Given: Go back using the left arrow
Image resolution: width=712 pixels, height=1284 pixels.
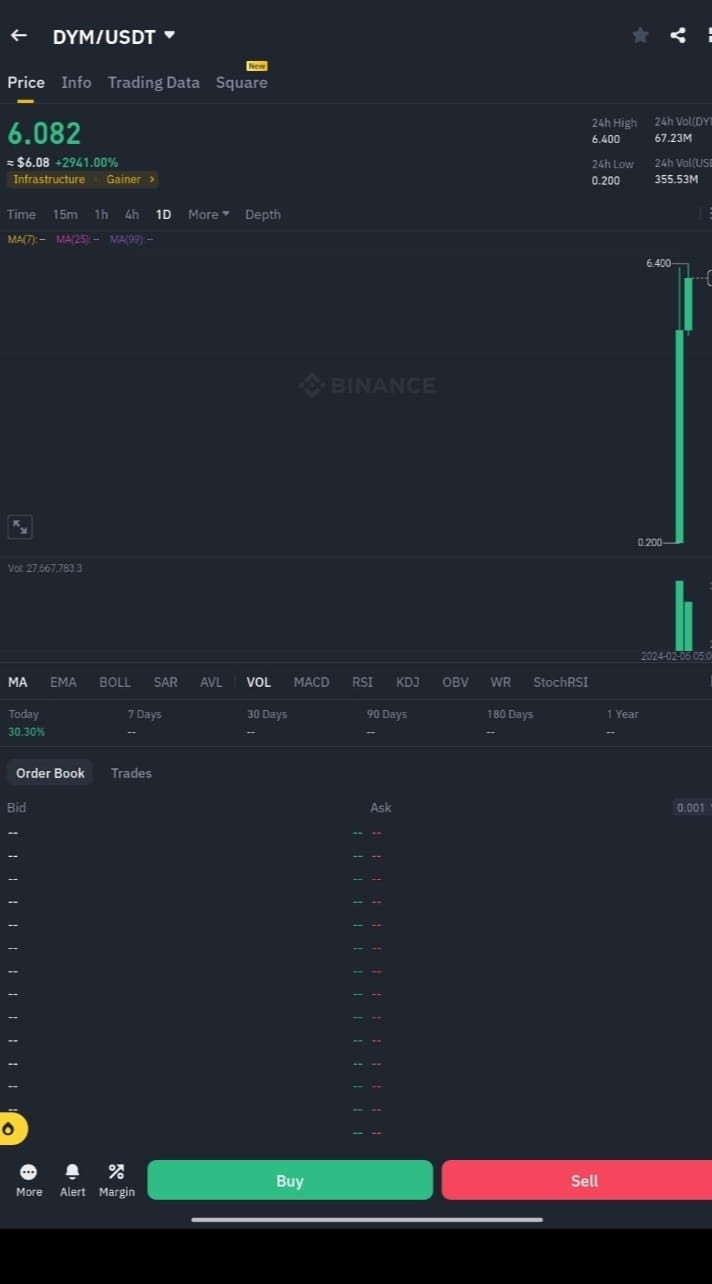Looking at the screenshot, I should 18,36.
